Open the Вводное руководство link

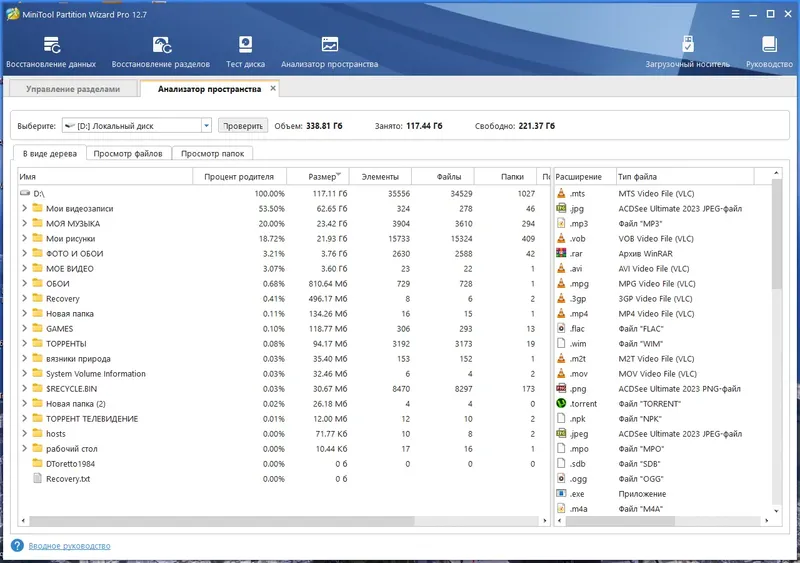pos(69,546)
